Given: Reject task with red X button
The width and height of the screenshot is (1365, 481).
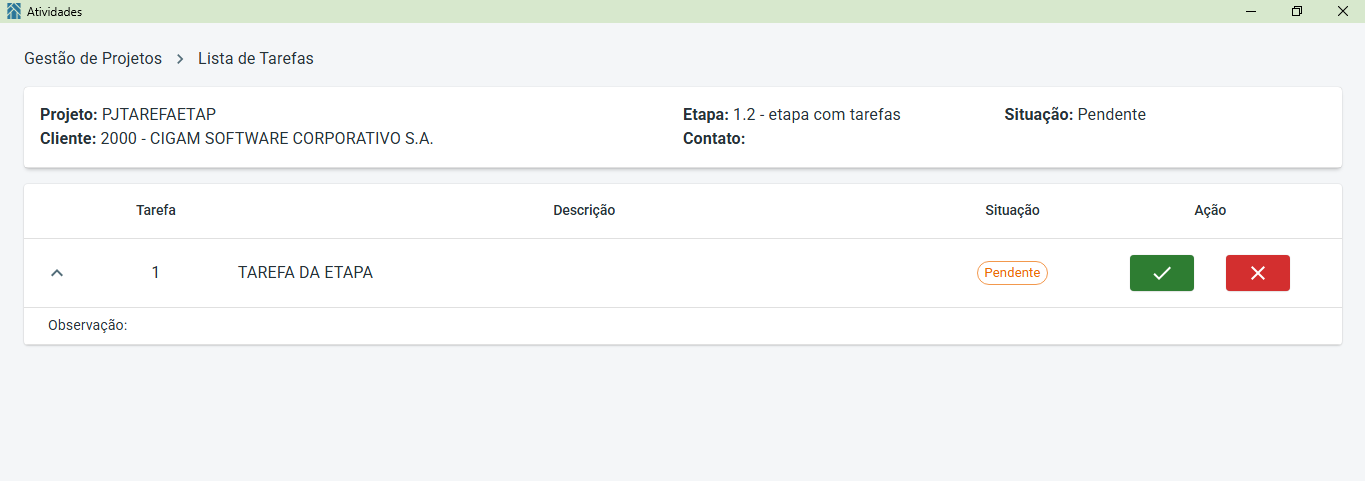Looking at the screenshot, I should tap(1257, 273).
